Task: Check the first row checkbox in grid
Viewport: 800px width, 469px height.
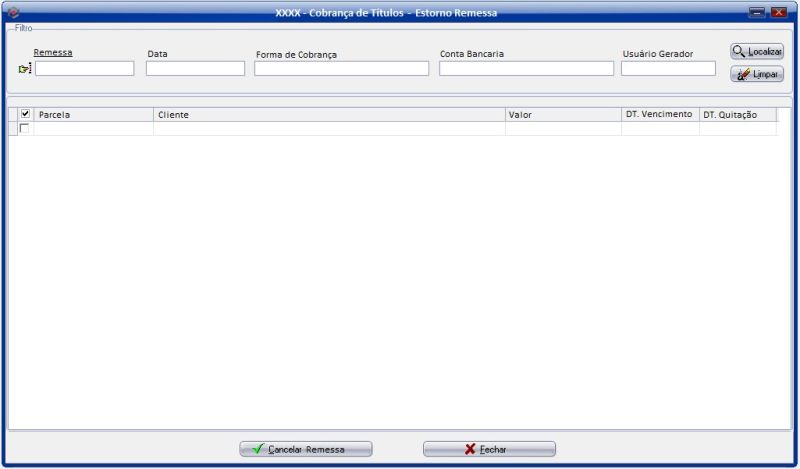Action: point(24,128)
